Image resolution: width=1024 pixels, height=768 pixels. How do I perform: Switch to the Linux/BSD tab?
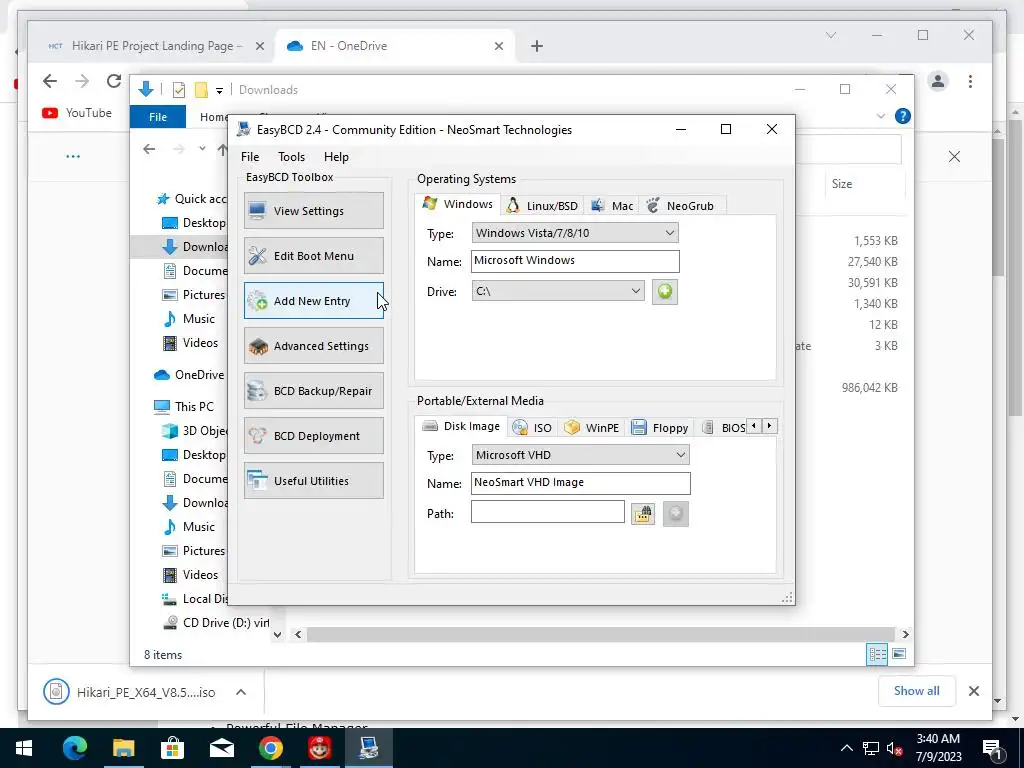coord(543,206)
